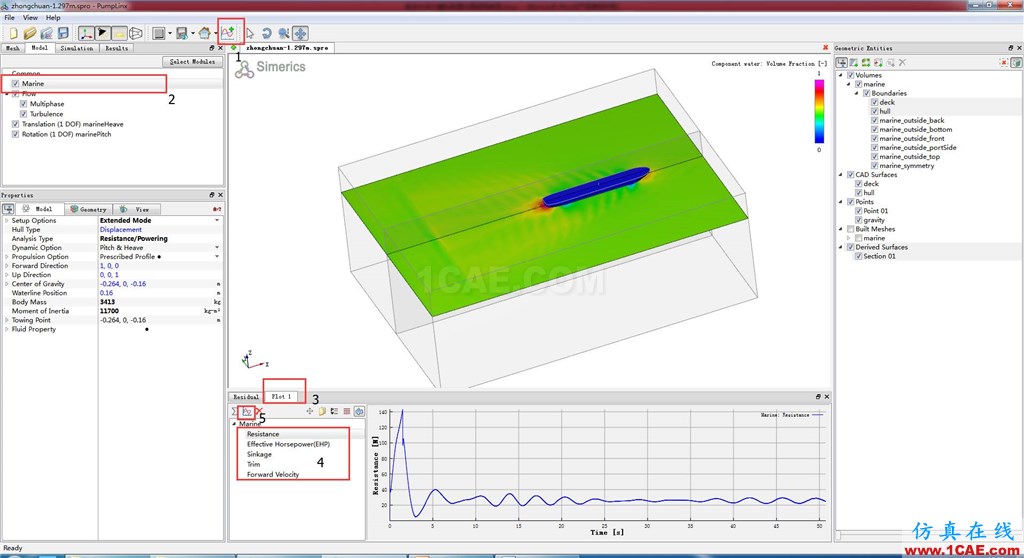Click the add plot curve icon
This screenshot has width=1024, height=558.
click(x=227, y=33)
